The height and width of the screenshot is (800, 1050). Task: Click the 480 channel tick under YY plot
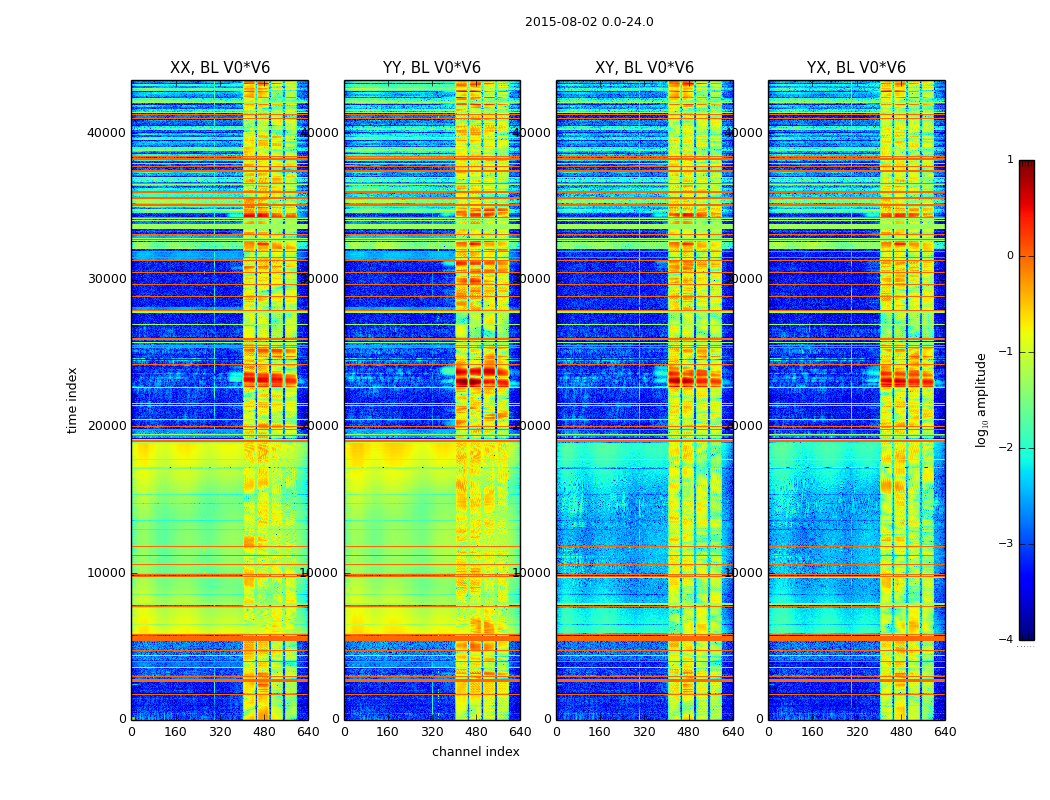476,732
